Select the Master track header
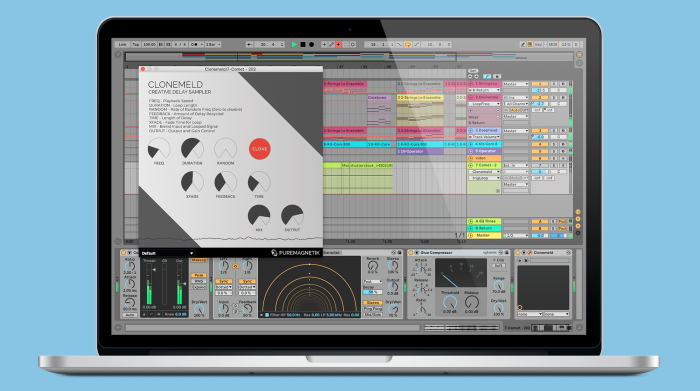The image size is (700, 391). click(485, 235)
